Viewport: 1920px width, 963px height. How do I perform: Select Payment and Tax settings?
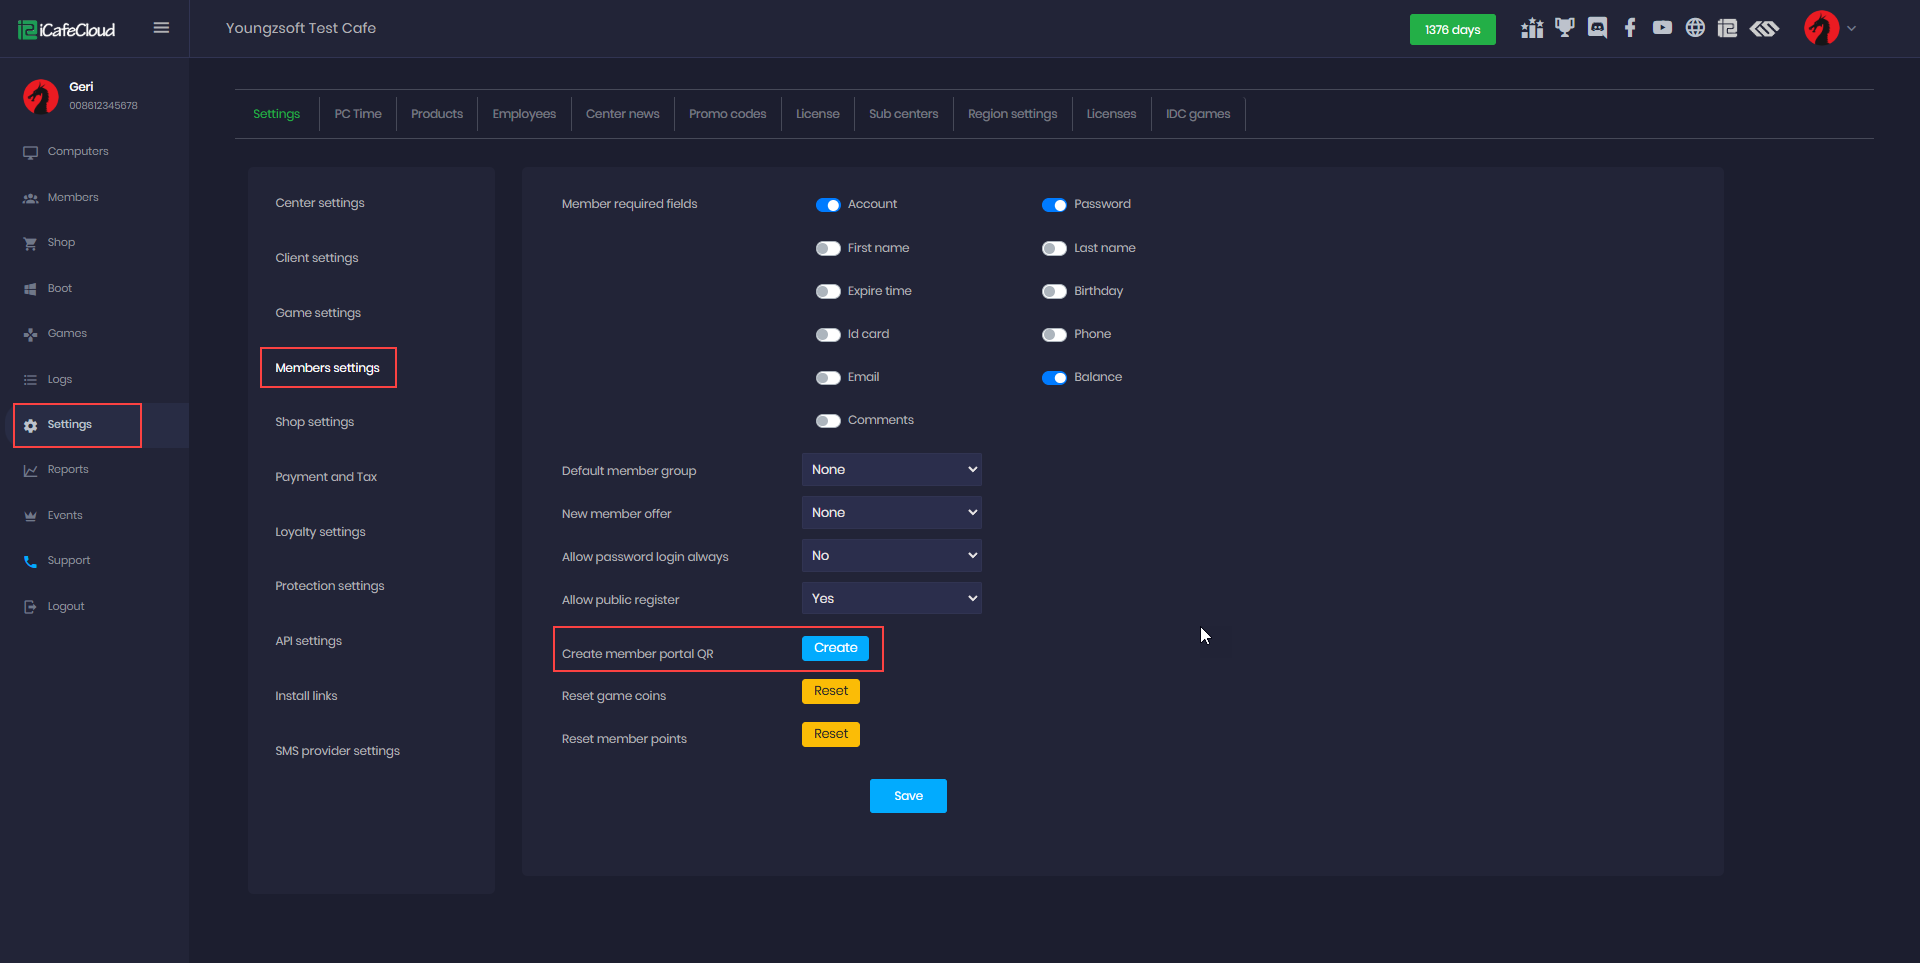tap(326, 477)
